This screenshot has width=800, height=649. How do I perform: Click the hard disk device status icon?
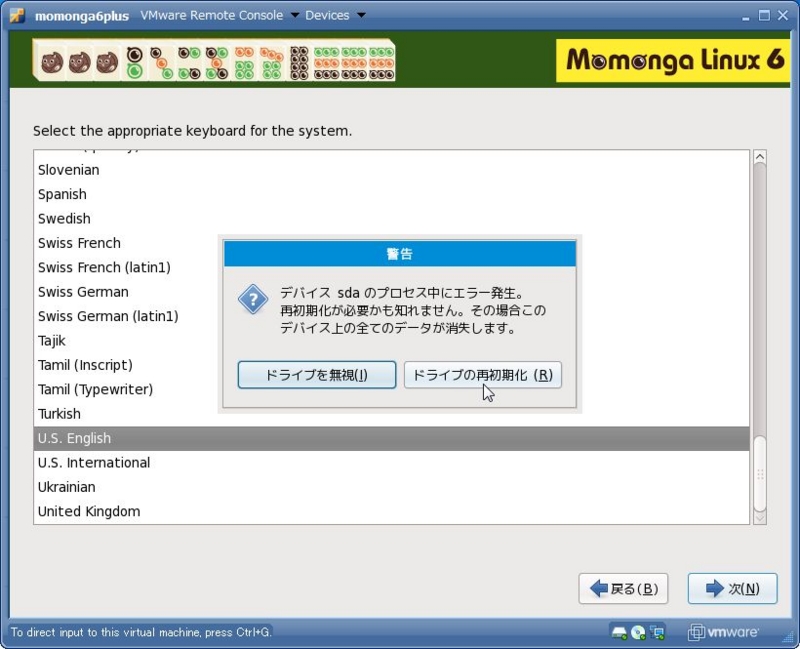point(619,633)
